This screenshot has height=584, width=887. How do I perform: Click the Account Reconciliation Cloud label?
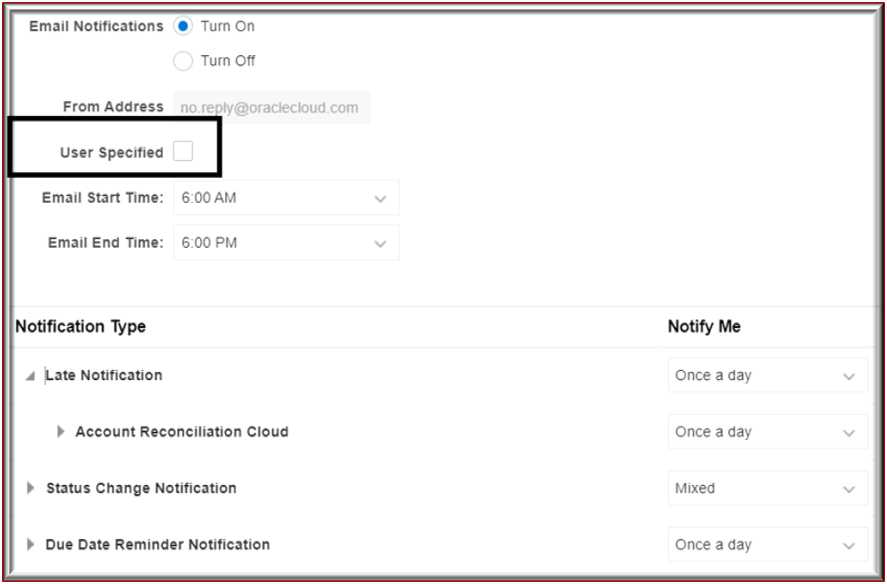[x=182, y=432]
